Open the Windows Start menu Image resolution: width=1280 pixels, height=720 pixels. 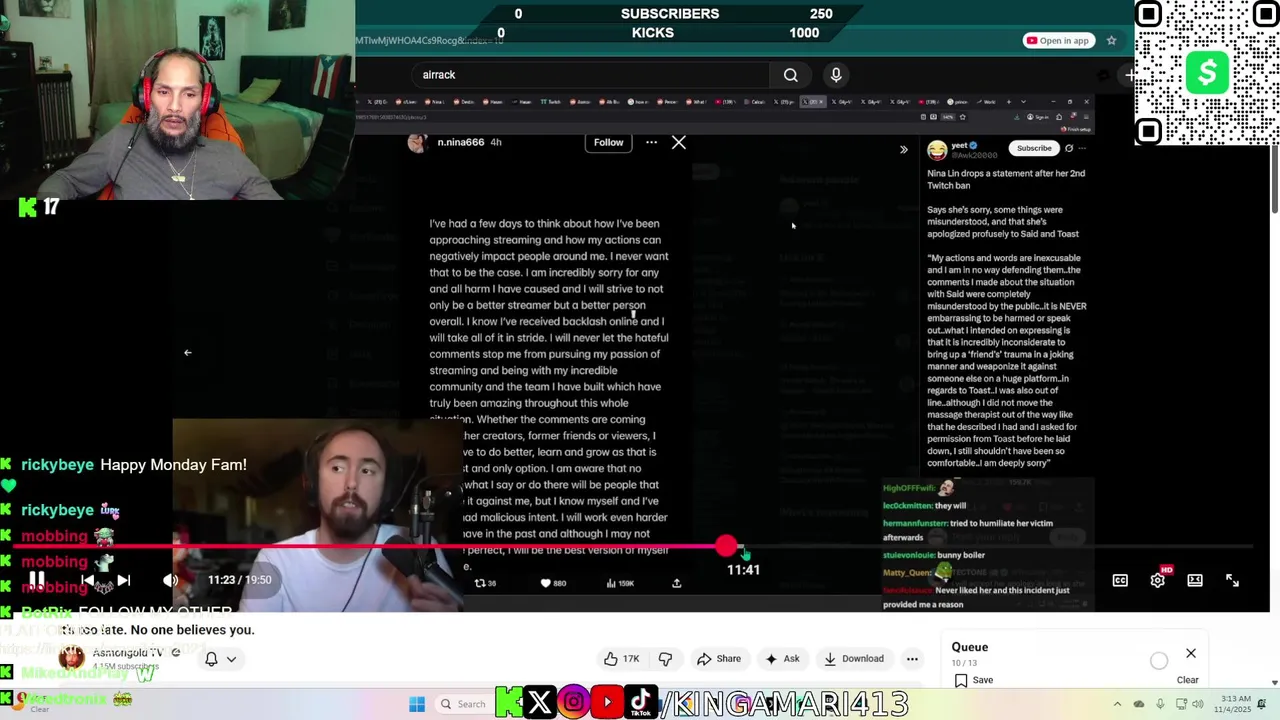coord(417,704)
